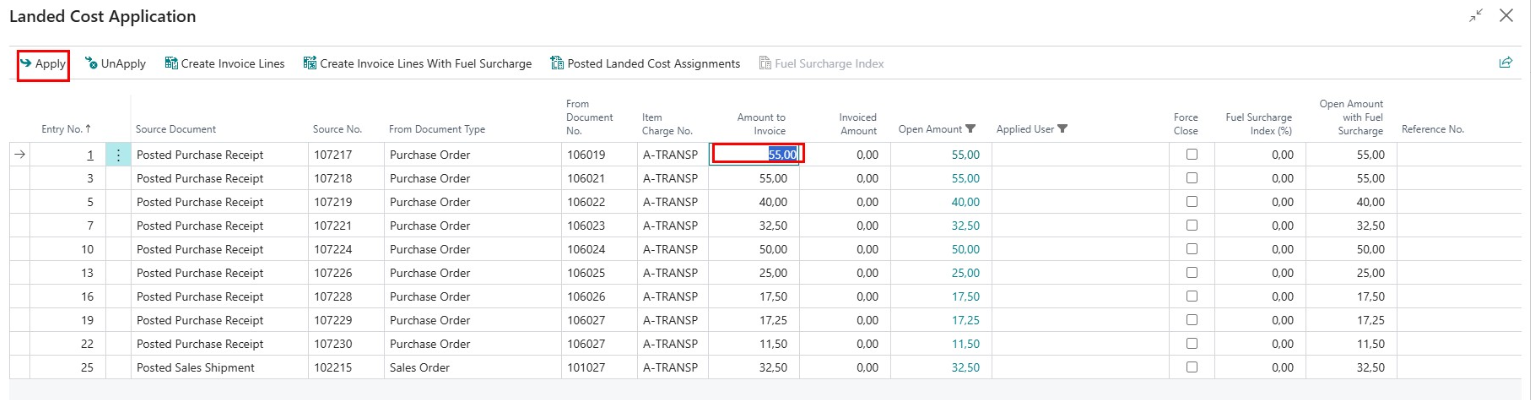Image resolution: width=1531 pixels, height=400 pixels.
Task: Click Create Invoice Lines With Fuel Surcharge
Action: point(417,64)
